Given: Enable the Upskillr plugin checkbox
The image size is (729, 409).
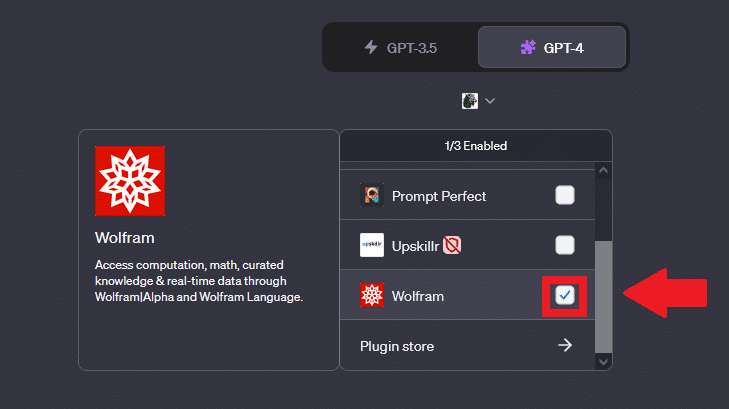Looking at the screenshot, I should [x=565, y=245].
